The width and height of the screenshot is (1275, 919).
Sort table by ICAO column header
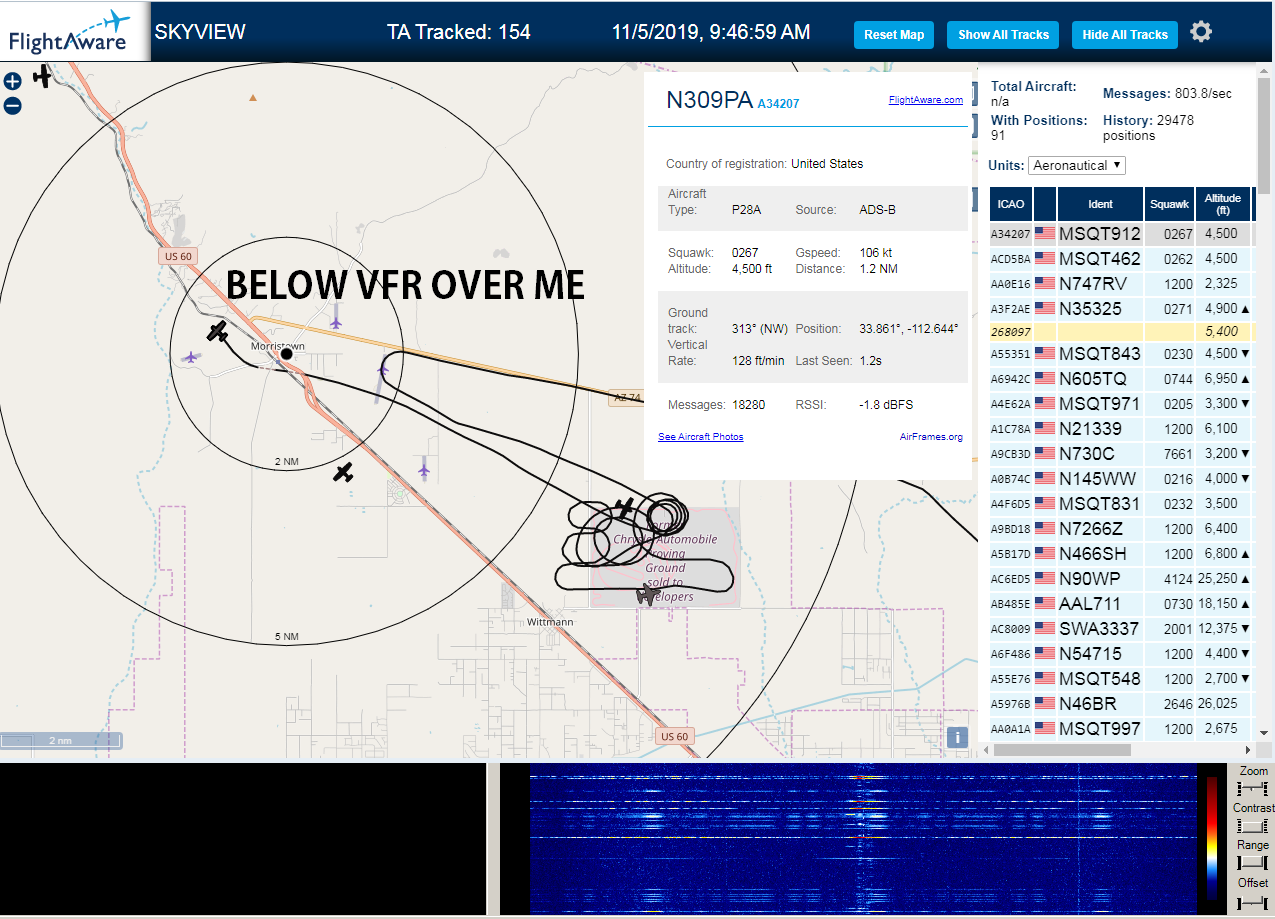[x=1011, y=204]
